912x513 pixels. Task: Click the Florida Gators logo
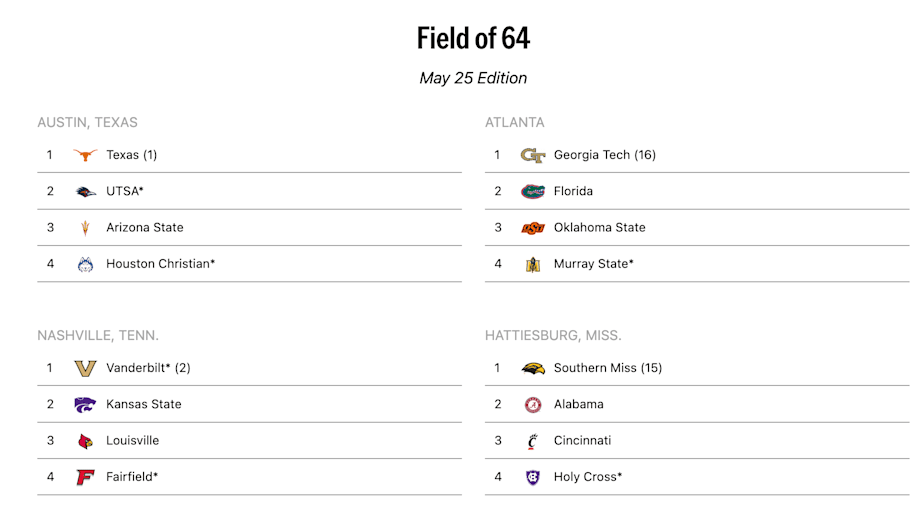point(533,191)
